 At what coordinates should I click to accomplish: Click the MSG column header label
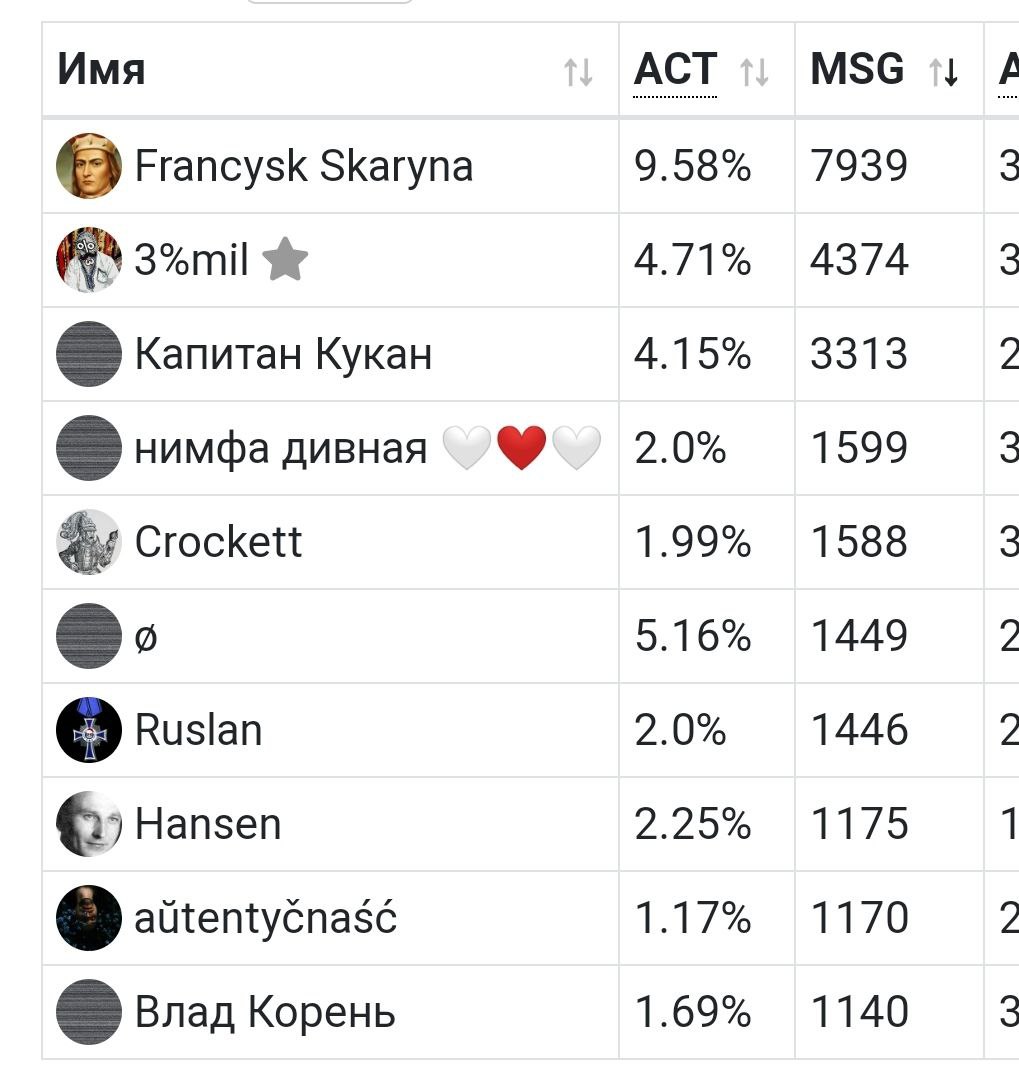click(857, 69)
